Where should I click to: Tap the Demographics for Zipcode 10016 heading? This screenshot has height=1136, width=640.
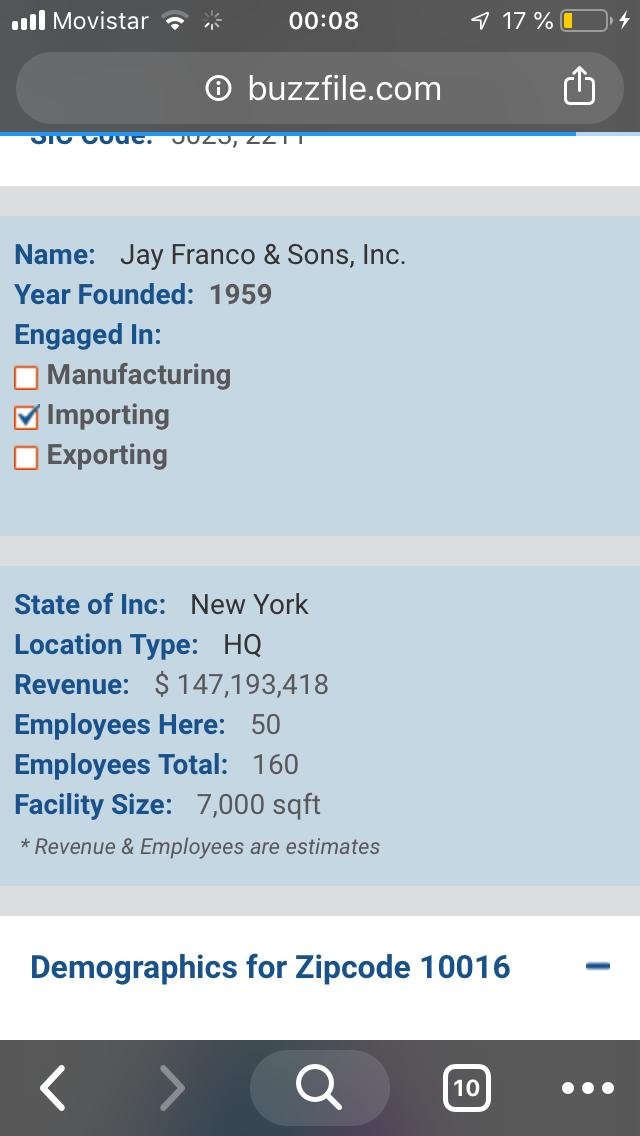click(x=270, y=967)
